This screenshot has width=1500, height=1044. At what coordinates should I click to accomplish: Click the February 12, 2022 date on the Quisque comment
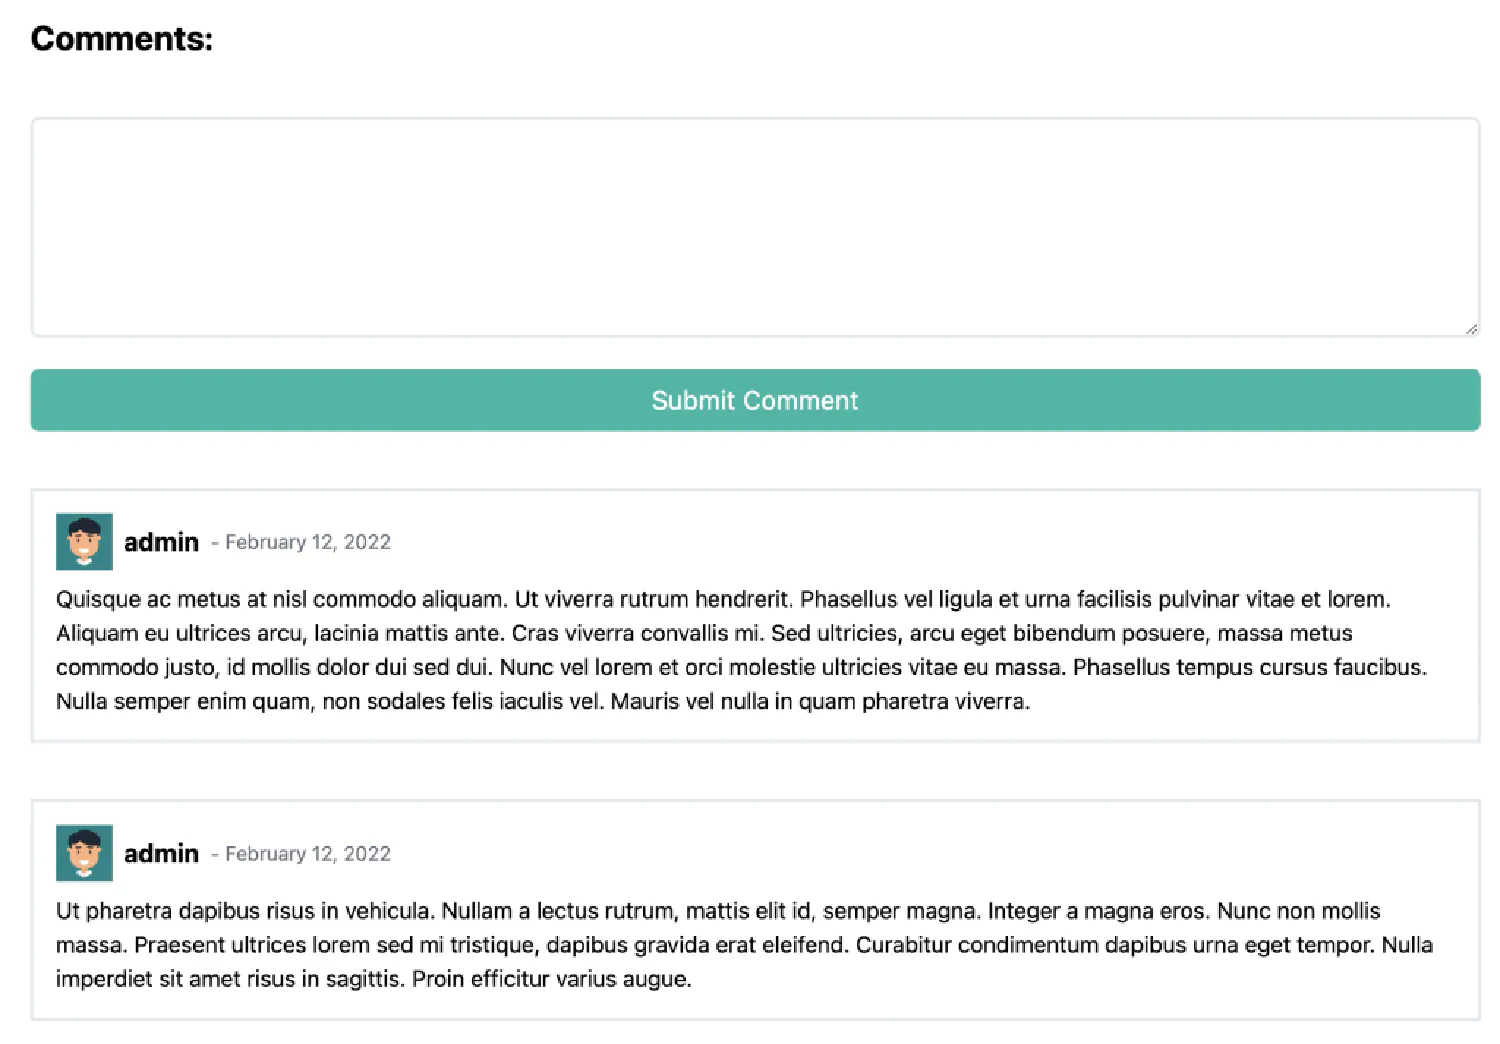tap(308, 542)
